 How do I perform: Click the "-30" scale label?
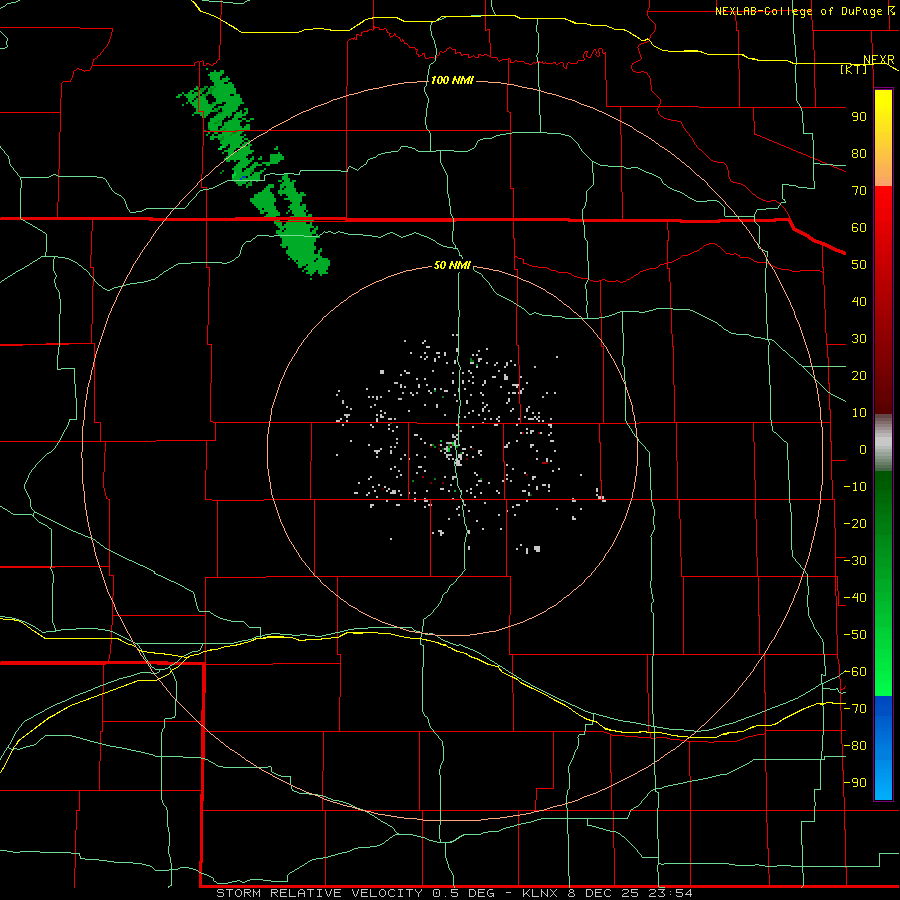click(x=855, y=561)
